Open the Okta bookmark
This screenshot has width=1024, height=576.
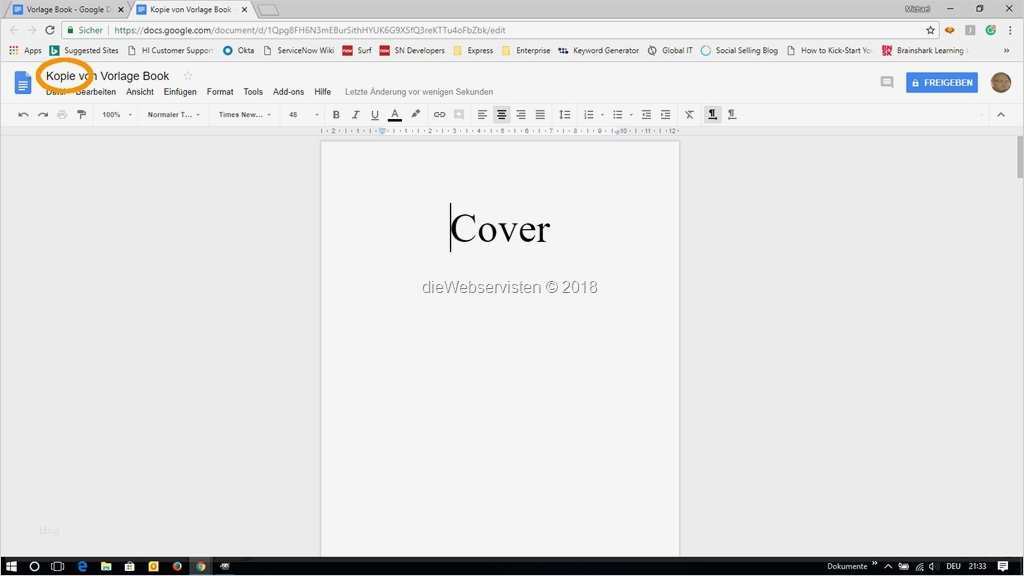point(238,50)
